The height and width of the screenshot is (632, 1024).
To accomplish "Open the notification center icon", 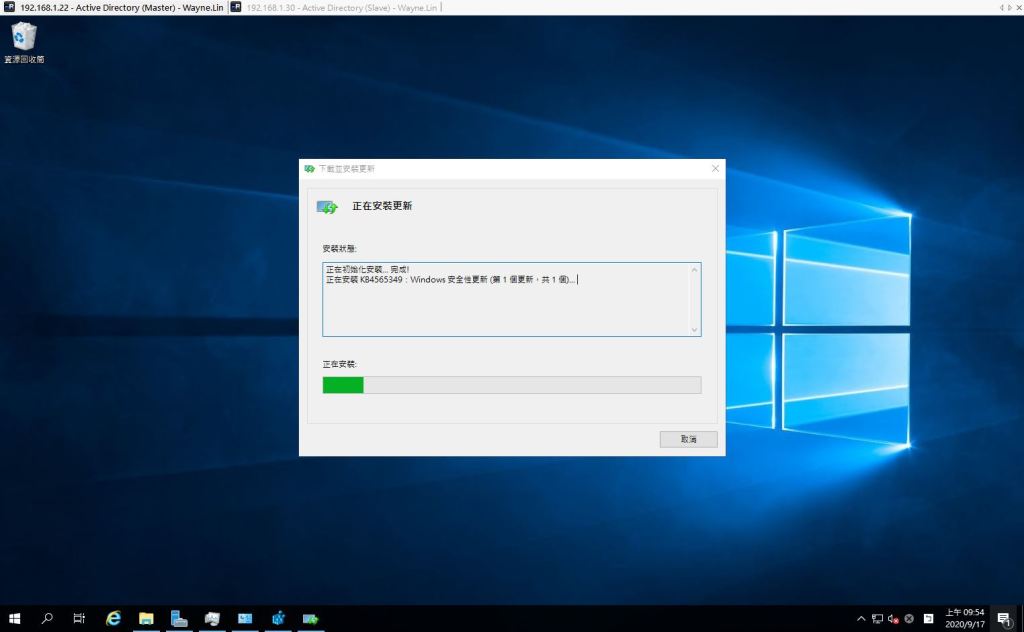I will pyautogui.click(x=1004, y=619).
